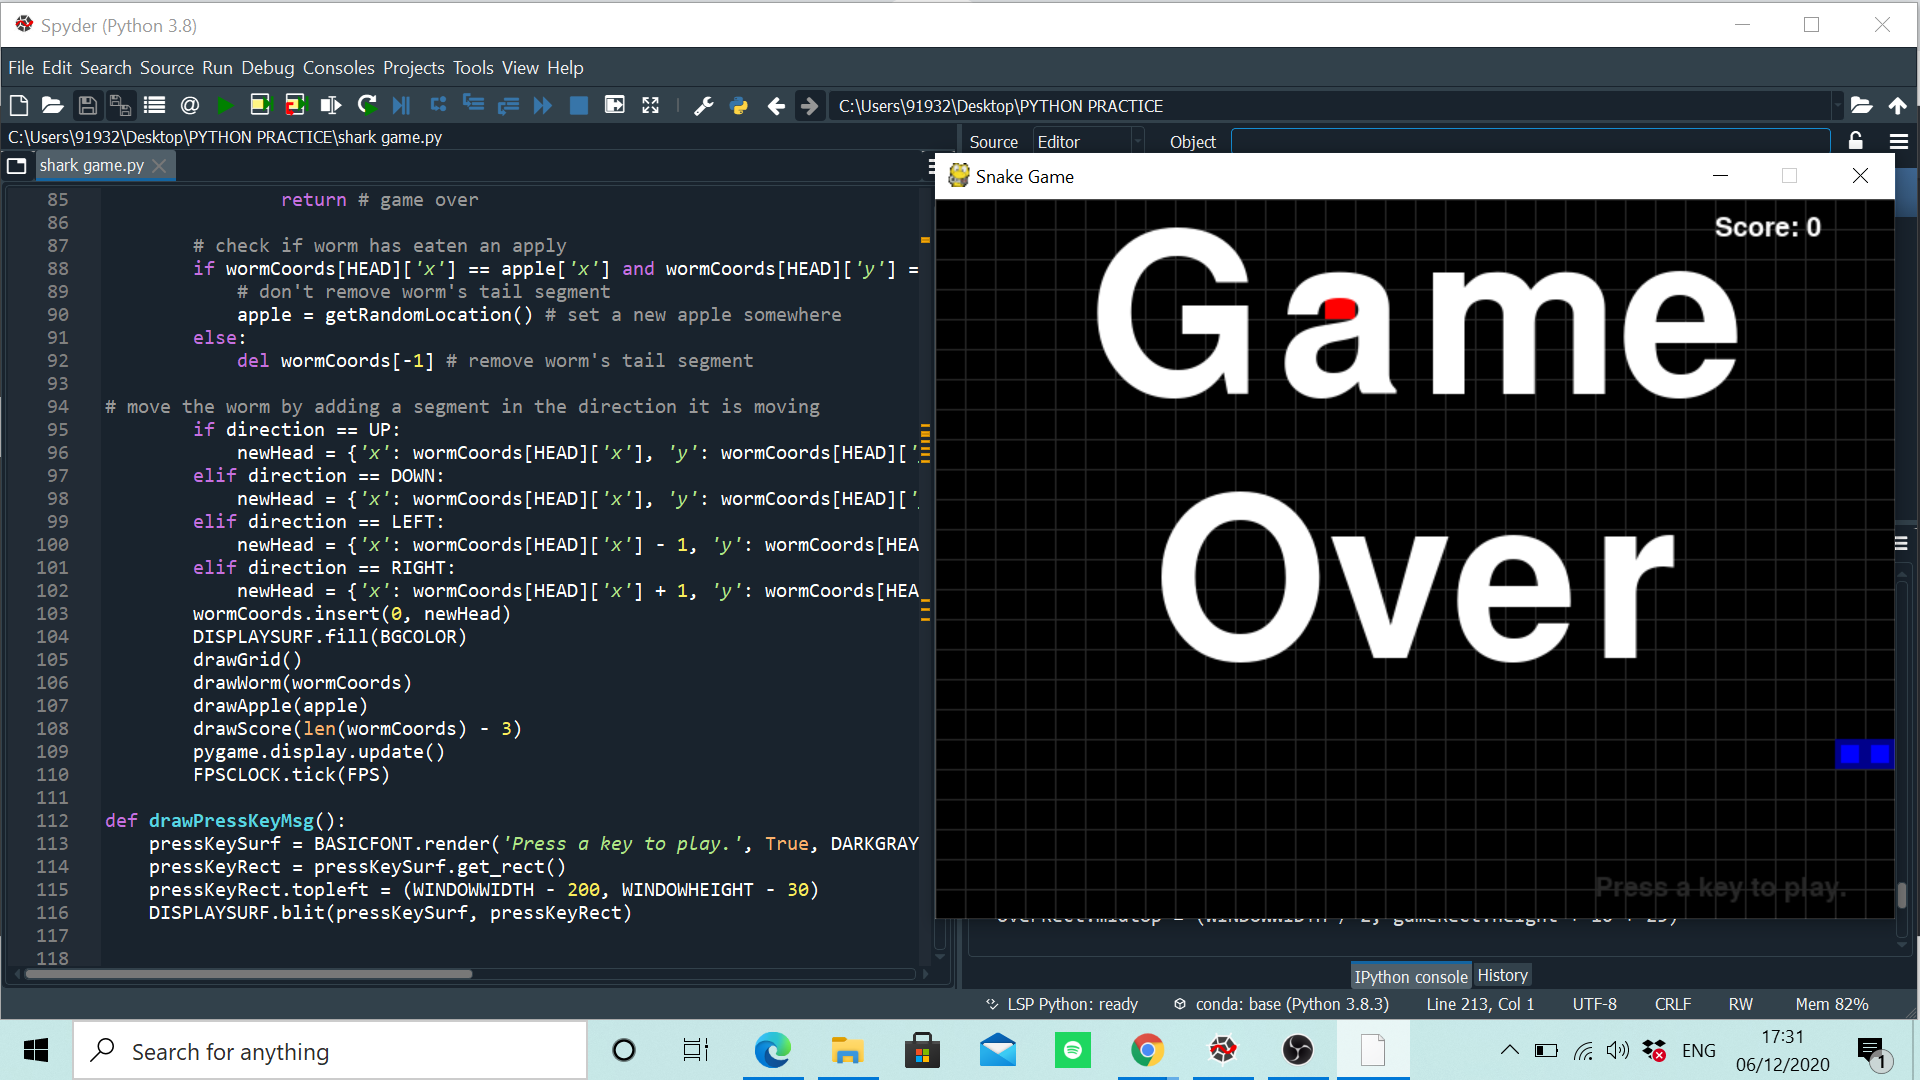Open the Source Editor combo box

point(1088,142)
